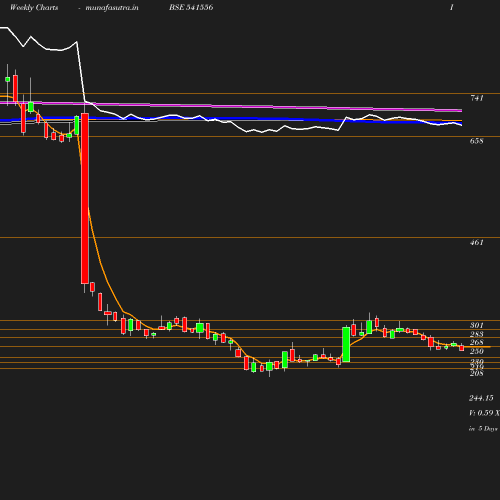Click the 208 price level label
The image size is (500, 500).
476,373
